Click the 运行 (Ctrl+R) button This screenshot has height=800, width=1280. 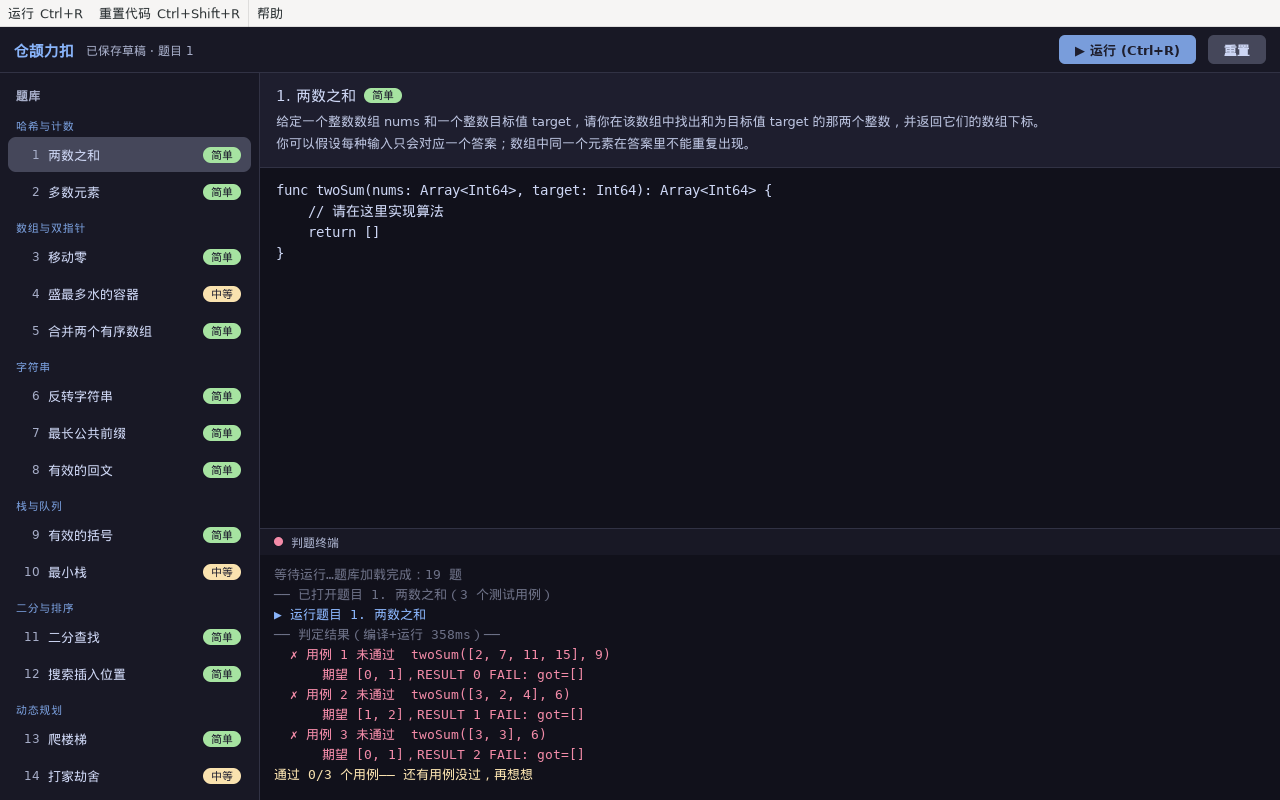1127,50
